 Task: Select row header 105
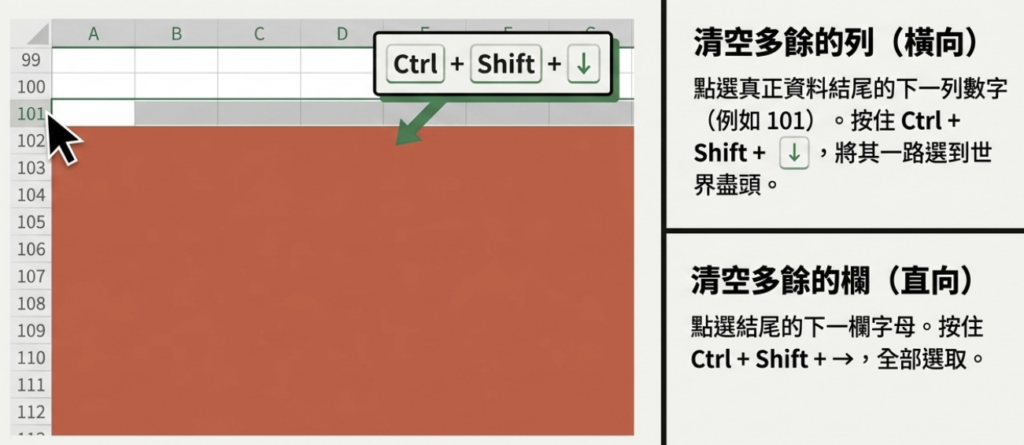(x=32, y=221)
